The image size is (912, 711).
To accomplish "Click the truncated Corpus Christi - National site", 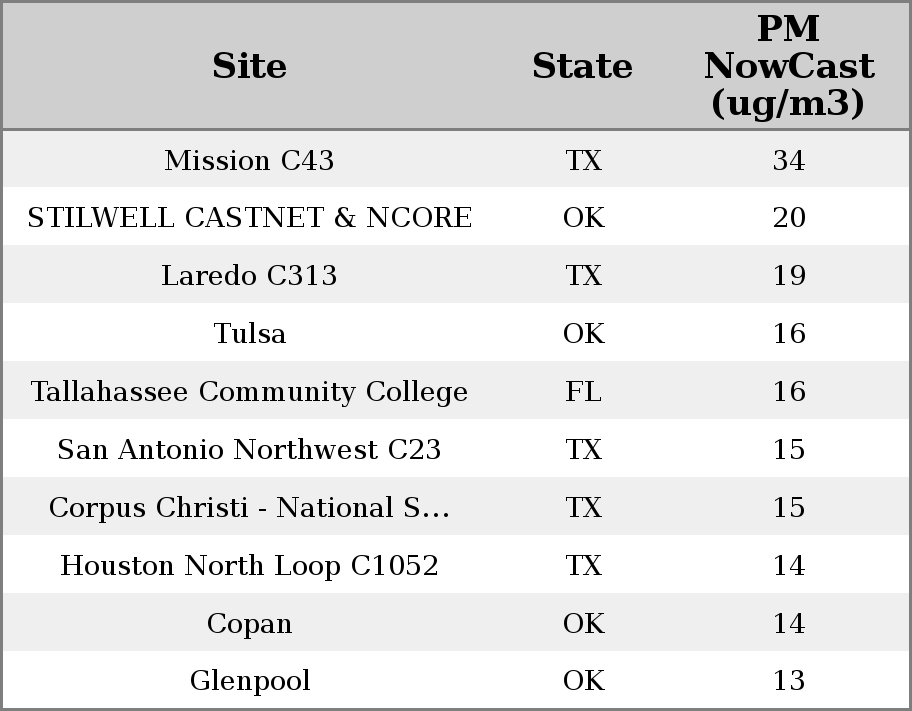I will coord(249,507).
